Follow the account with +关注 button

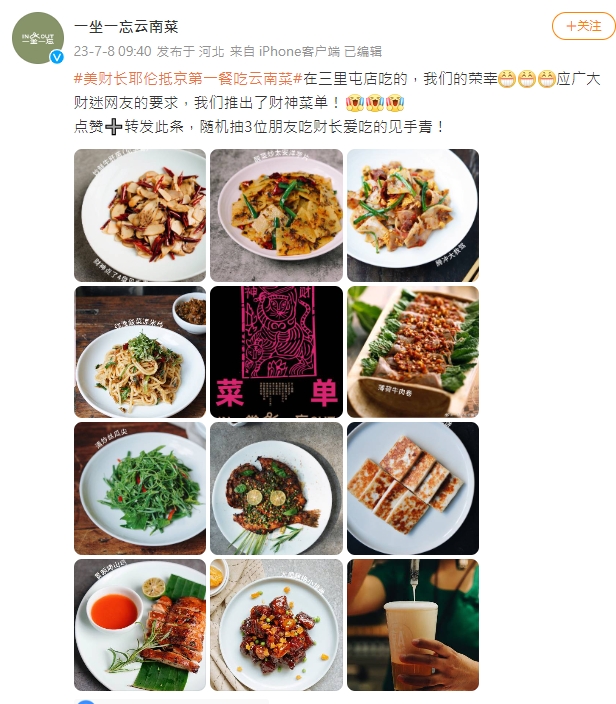tap(584, 26)
